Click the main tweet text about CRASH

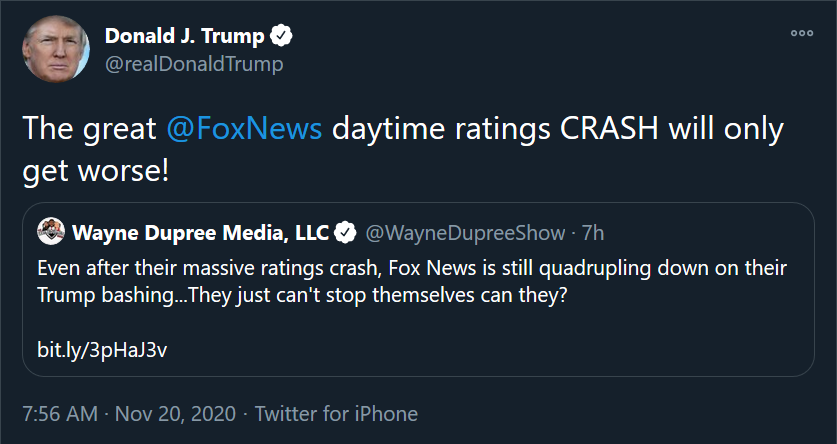[403, 150]
